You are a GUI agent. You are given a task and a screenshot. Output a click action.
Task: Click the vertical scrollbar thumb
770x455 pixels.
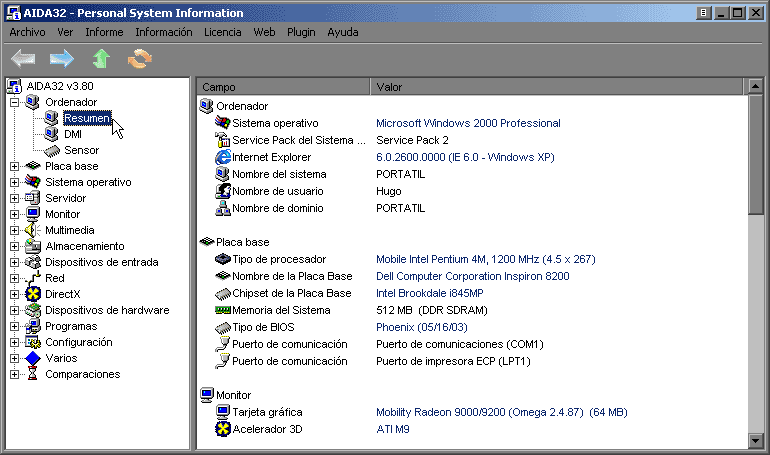point(755,155)
